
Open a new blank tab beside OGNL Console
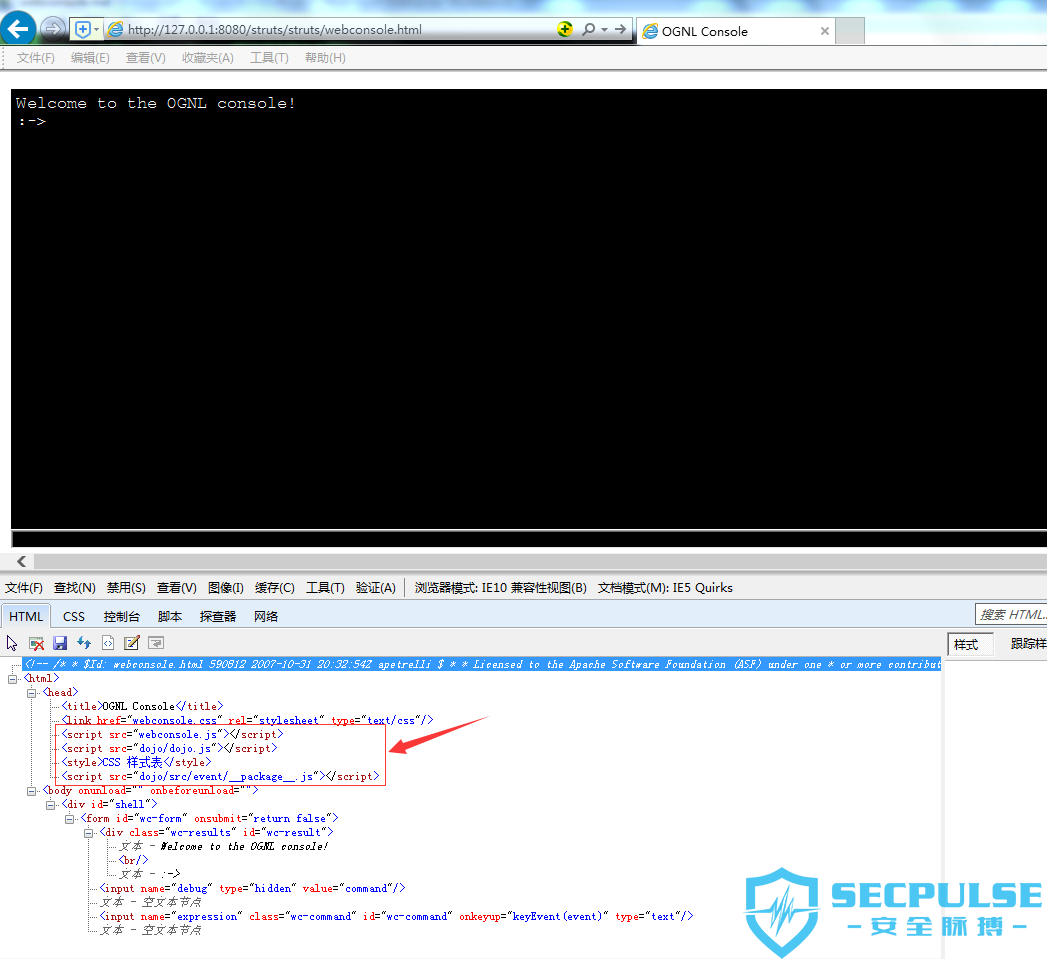tap(850, 31)
